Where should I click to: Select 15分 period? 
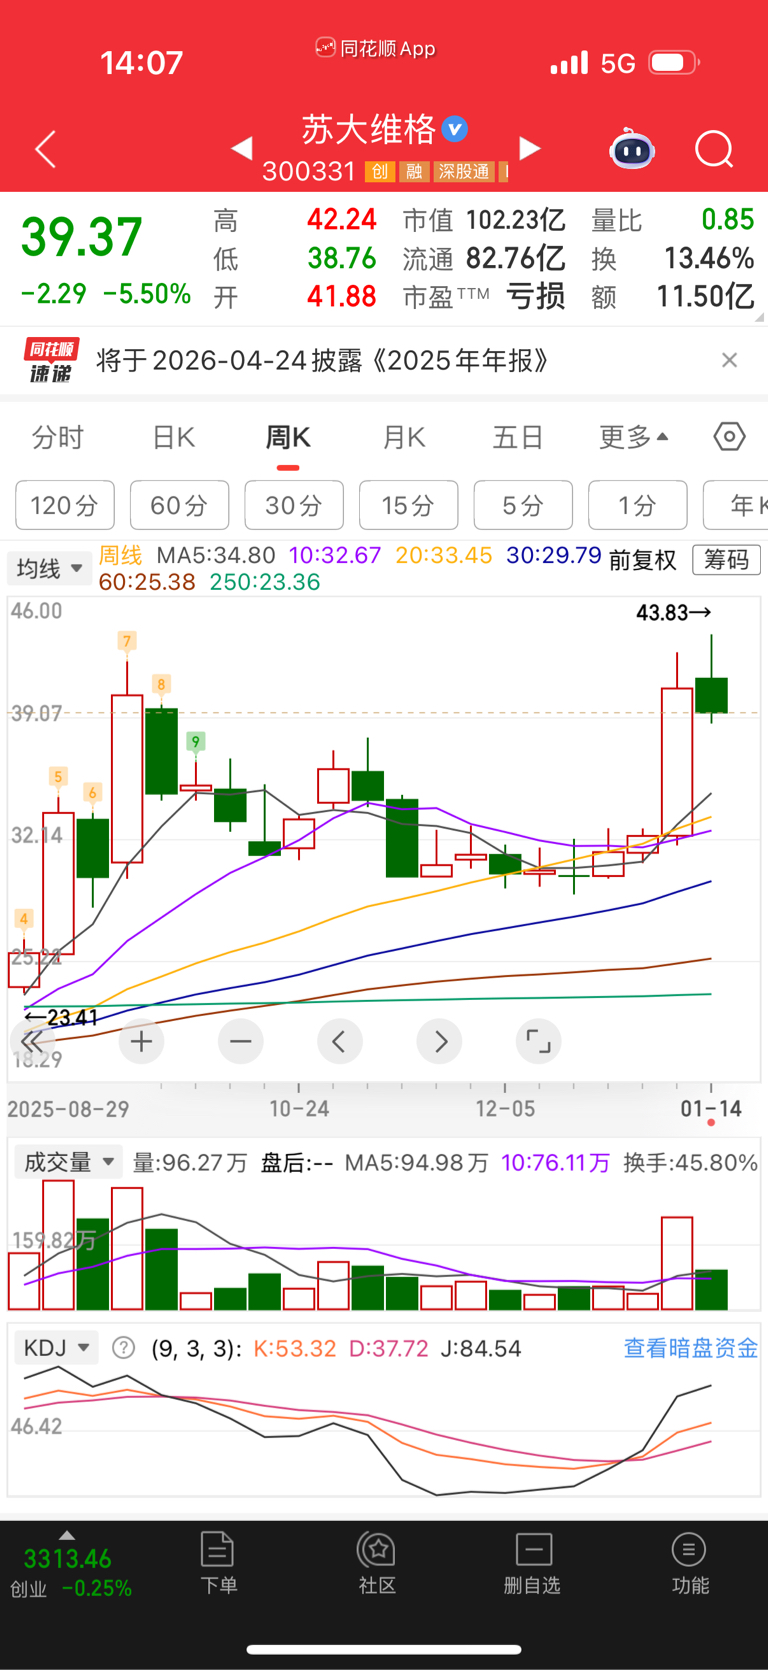point(408,505)
